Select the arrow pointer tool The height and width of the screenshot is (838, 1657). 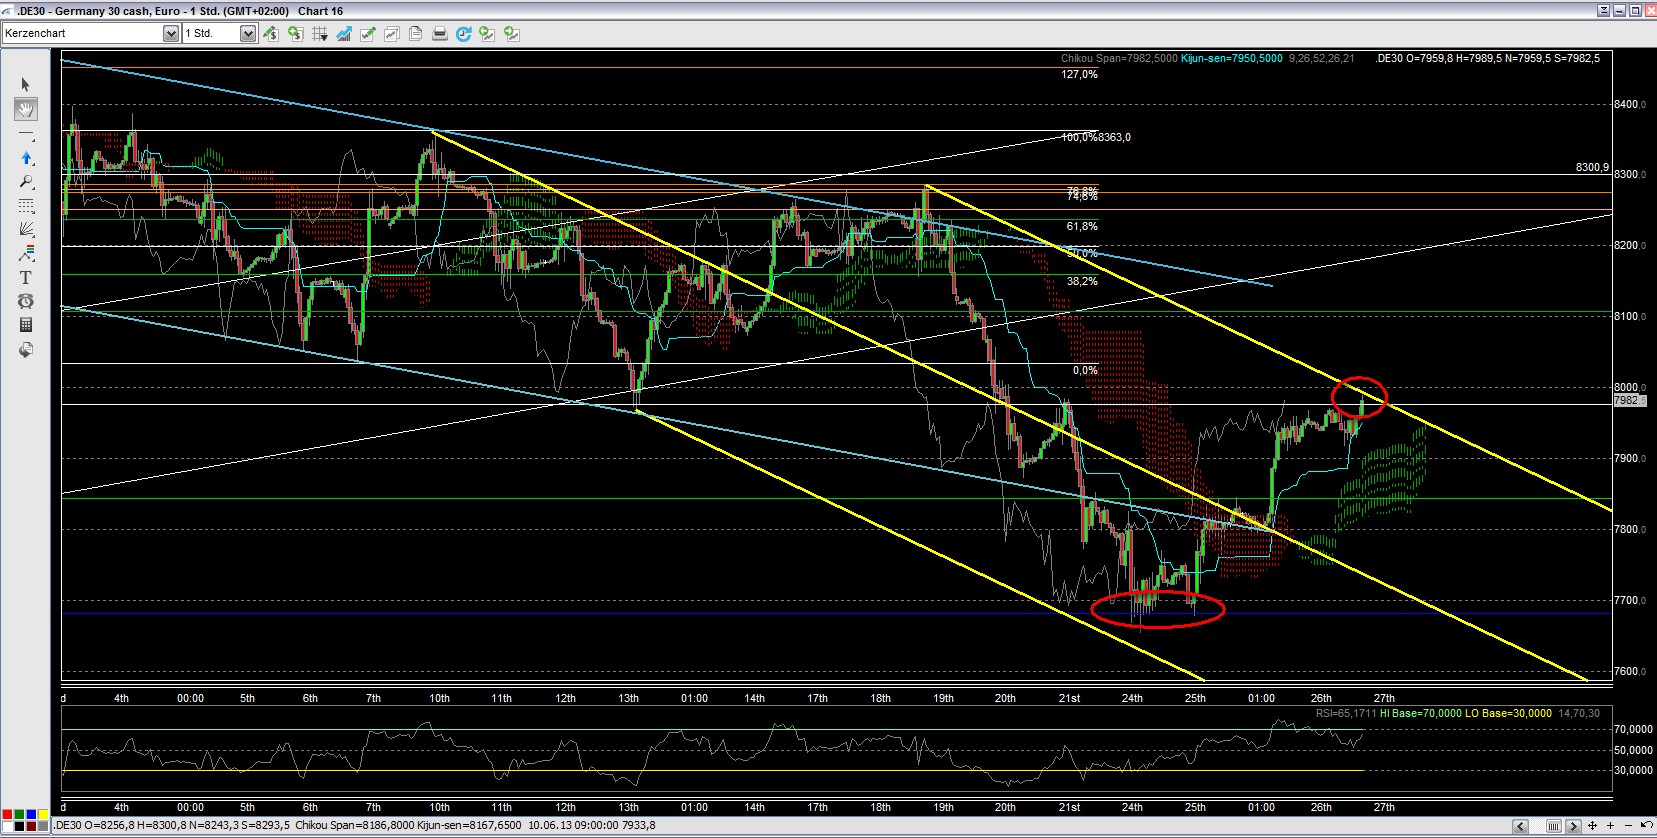click(26, 85)
